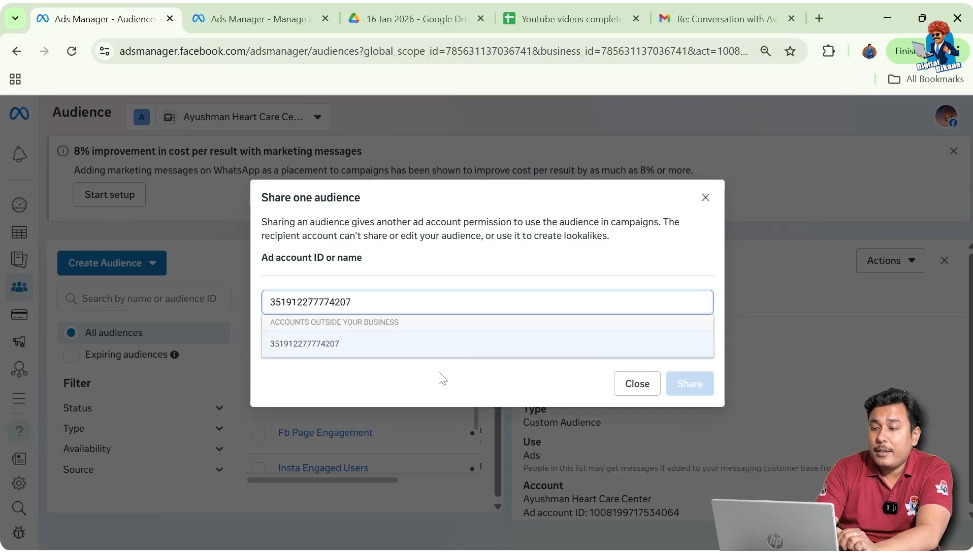Switch to the Gmail conversation tab
This screenshot has width=973, height=553.
point(727,19)
